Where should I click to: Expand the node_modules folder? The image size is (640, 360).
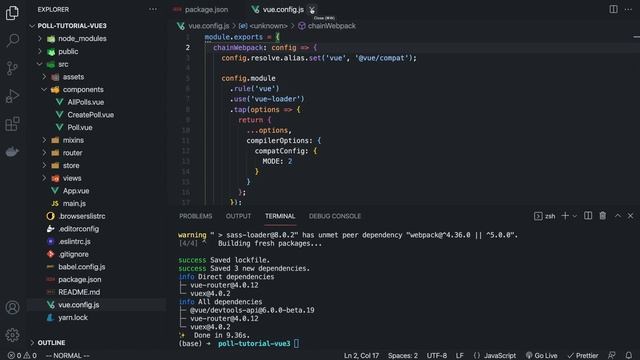coord(82,39)
